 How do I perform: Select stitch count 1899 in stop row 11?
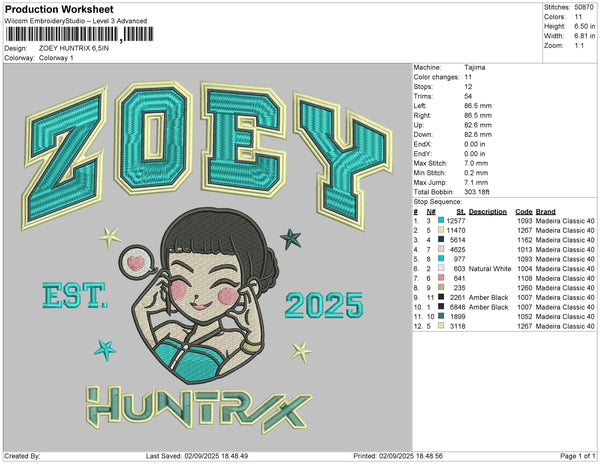tap(458, 317)
